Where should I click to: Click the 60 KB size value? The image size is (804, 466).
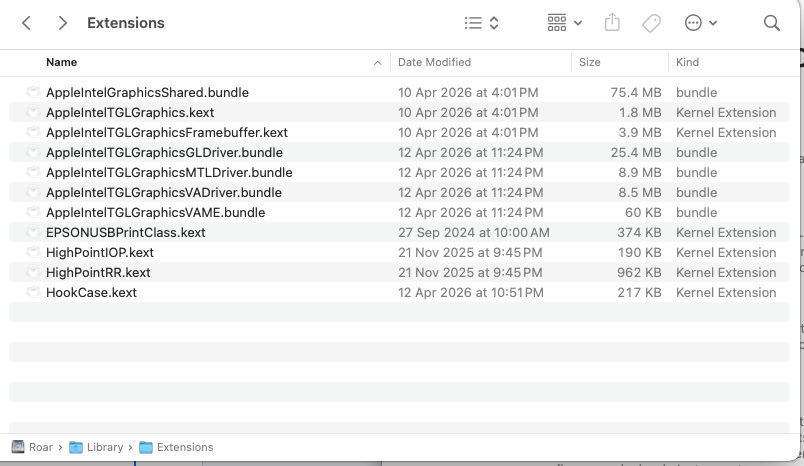[x=643, y=213]
